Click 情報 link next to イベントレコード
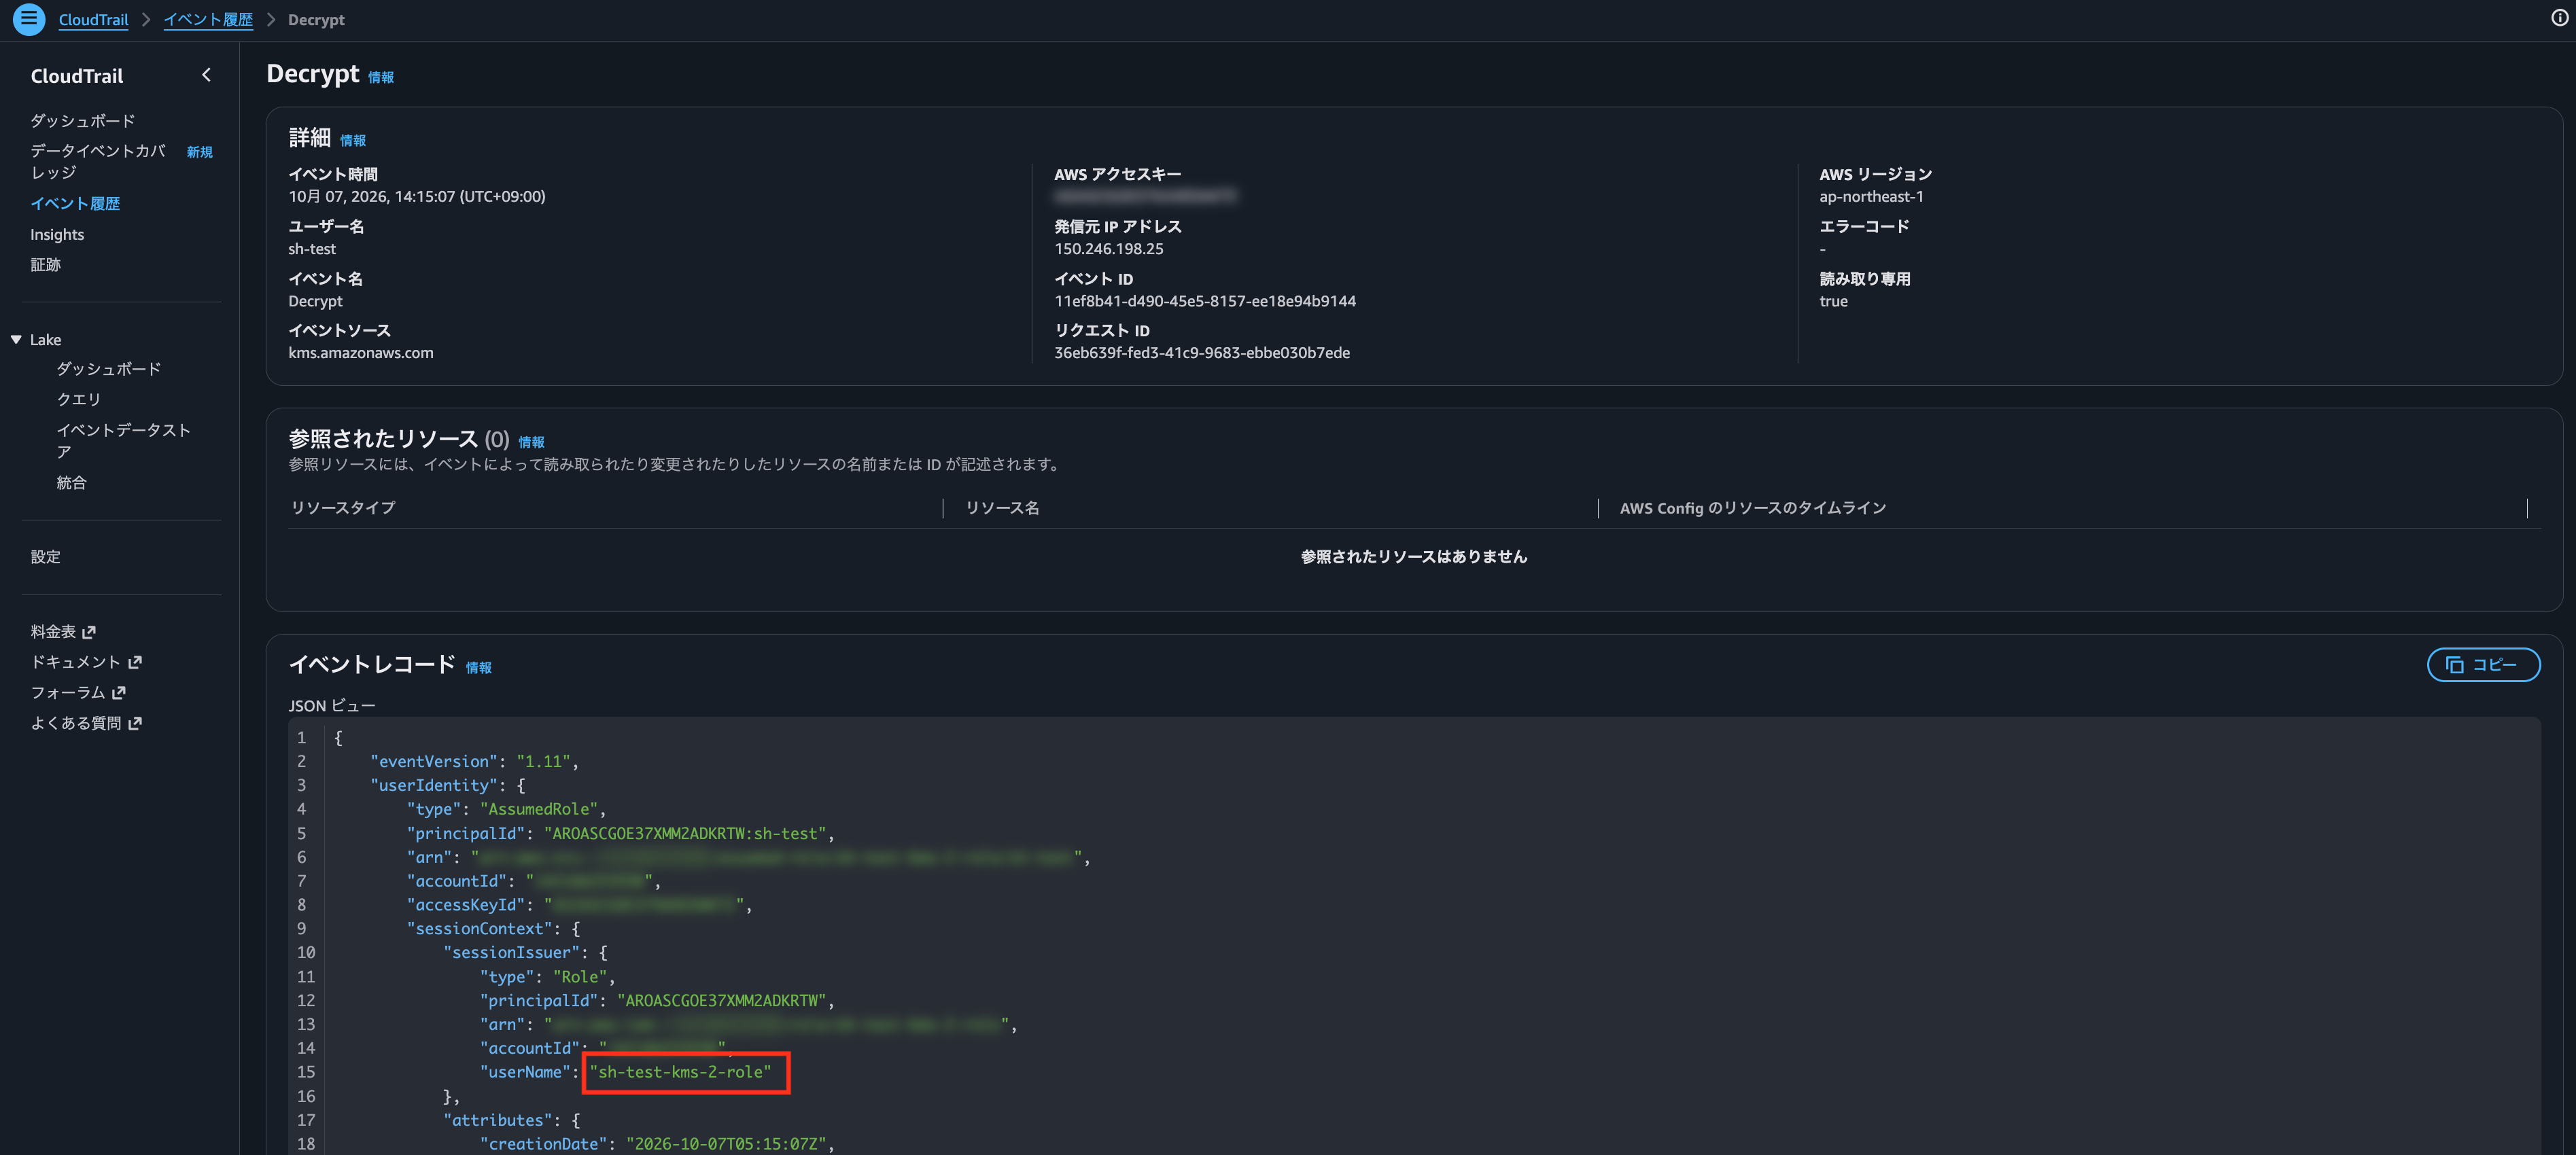This screenshot has width=2576, height=1155. tap(479, 667)
